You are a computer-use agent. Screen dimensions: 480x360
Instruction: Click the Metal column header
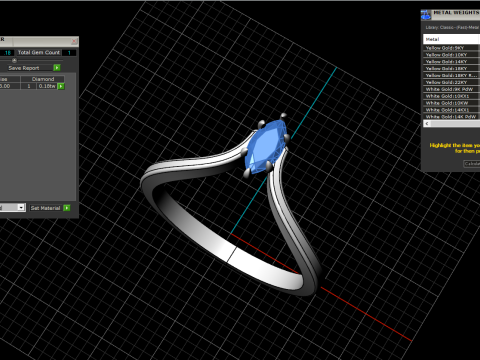tap(451, 39)
